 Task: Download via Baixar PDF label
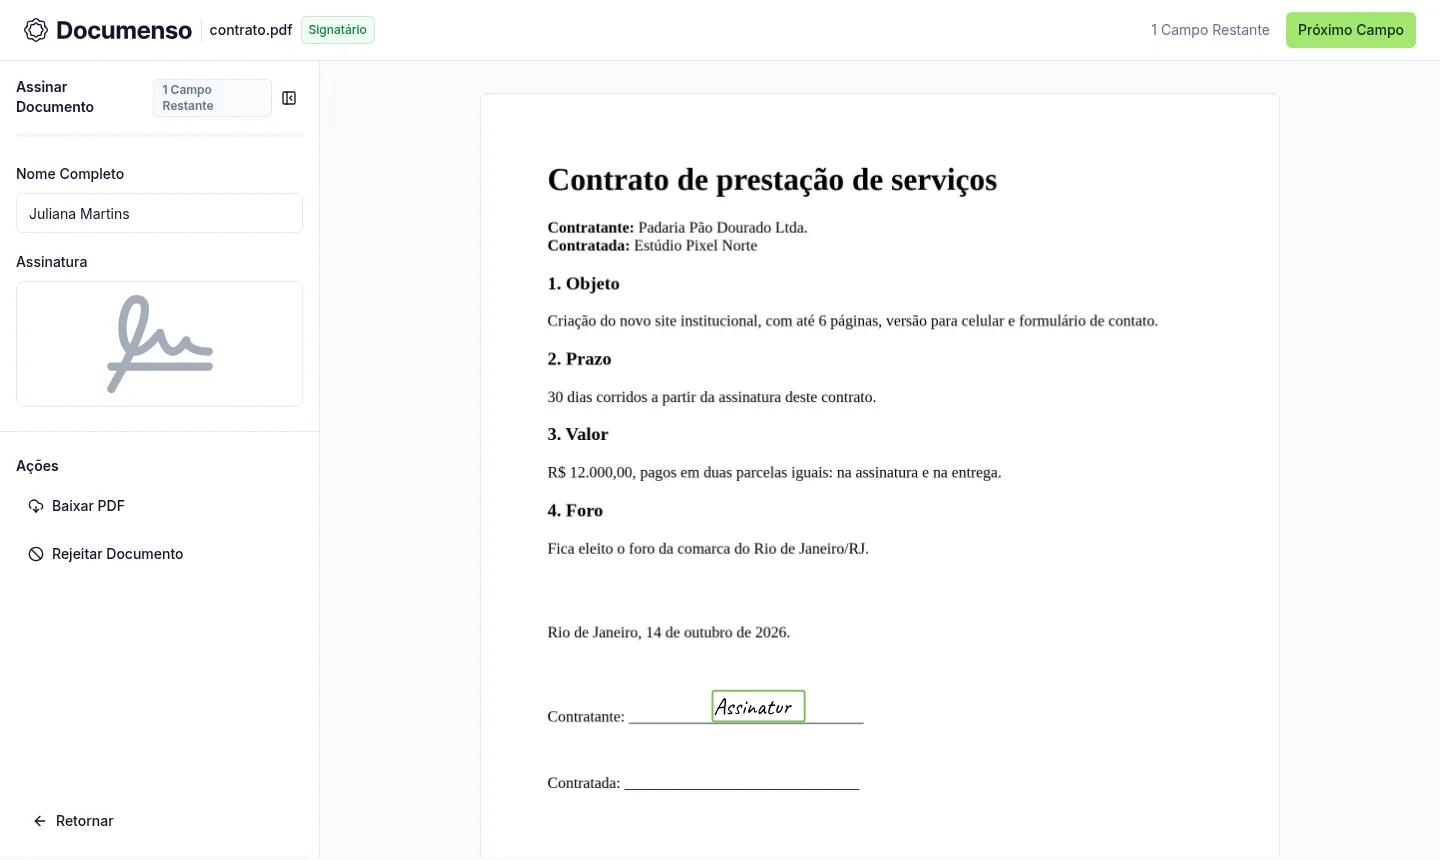(x=88, y=506)
